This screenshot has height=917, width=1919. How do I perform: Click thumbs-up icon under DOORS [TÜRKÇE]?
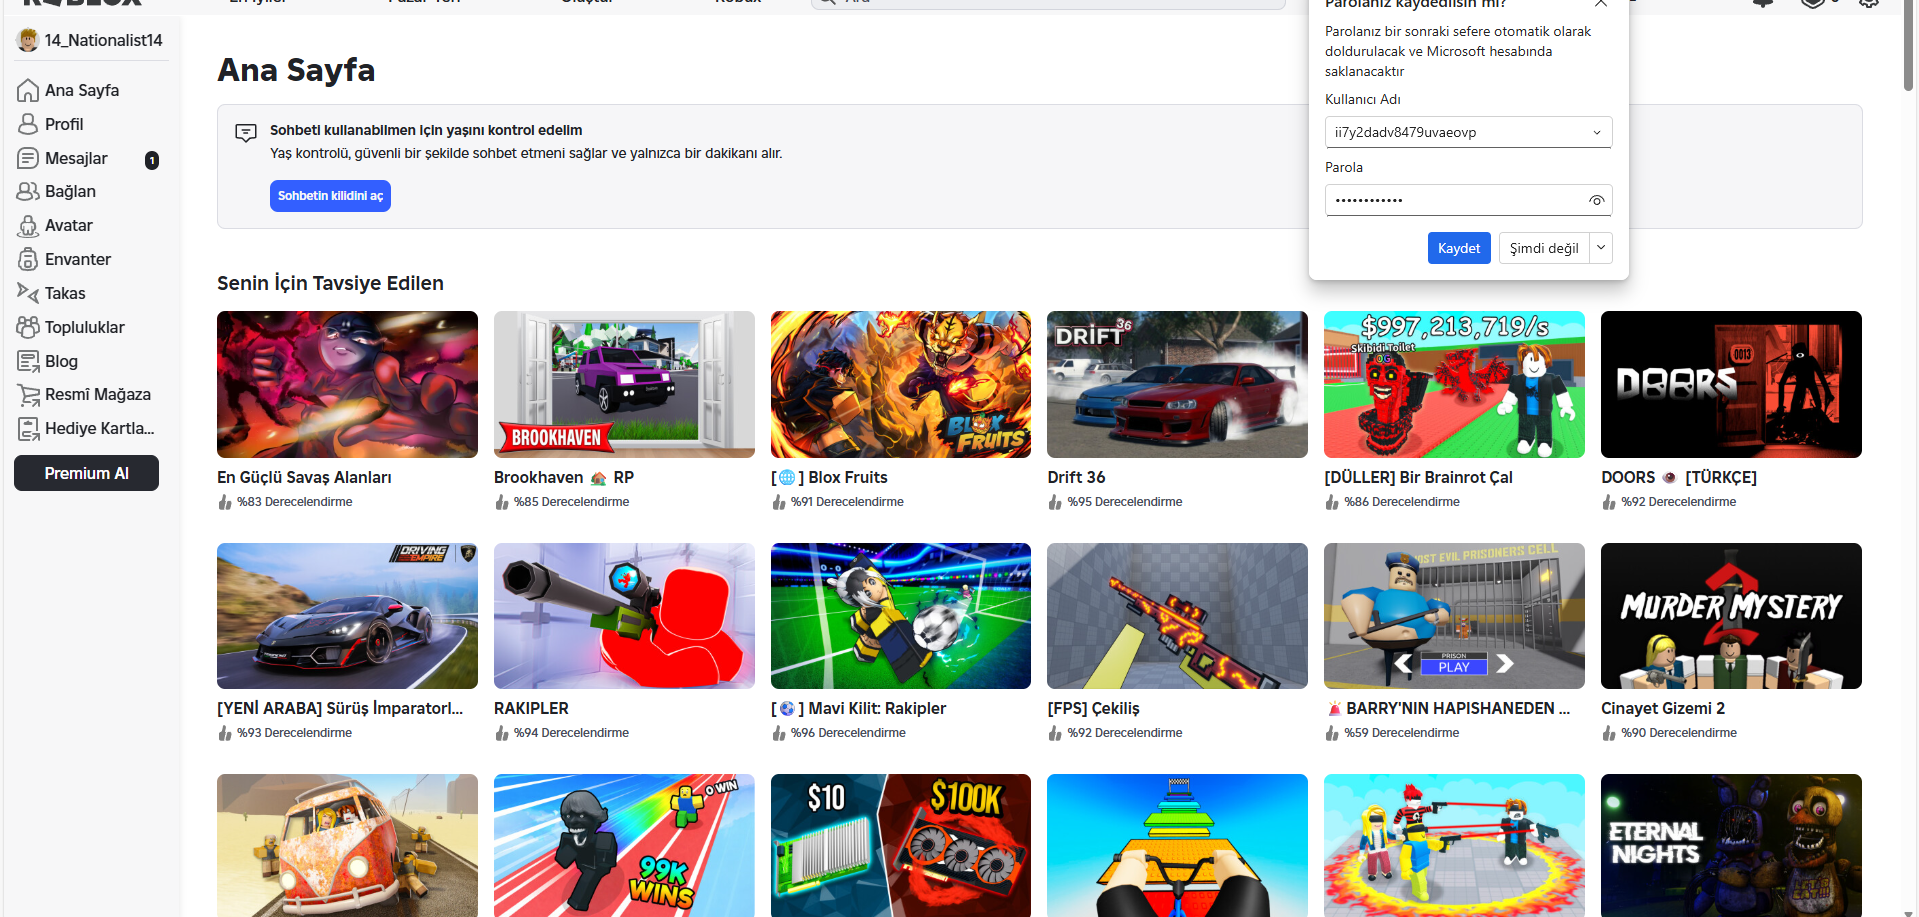click(x=1609, y=502)
